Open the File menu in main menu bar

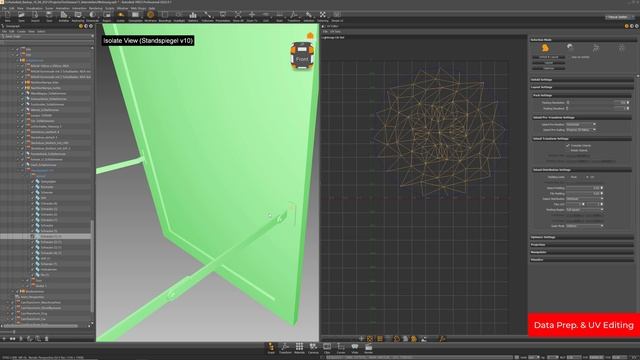pos(4,8)
